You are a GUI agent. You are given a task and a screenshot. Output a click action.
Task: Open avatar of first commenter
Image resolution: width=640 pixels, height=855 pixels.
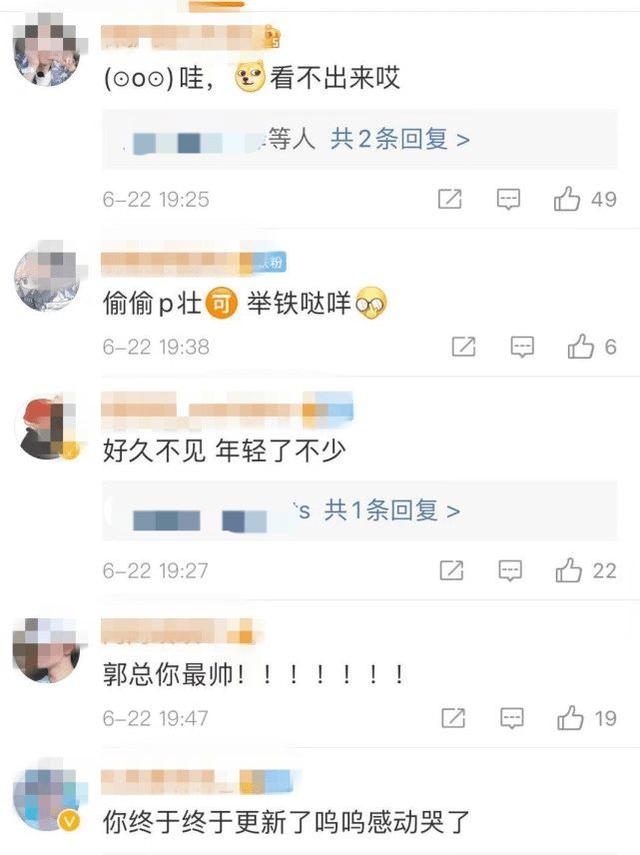pos(48,52)
